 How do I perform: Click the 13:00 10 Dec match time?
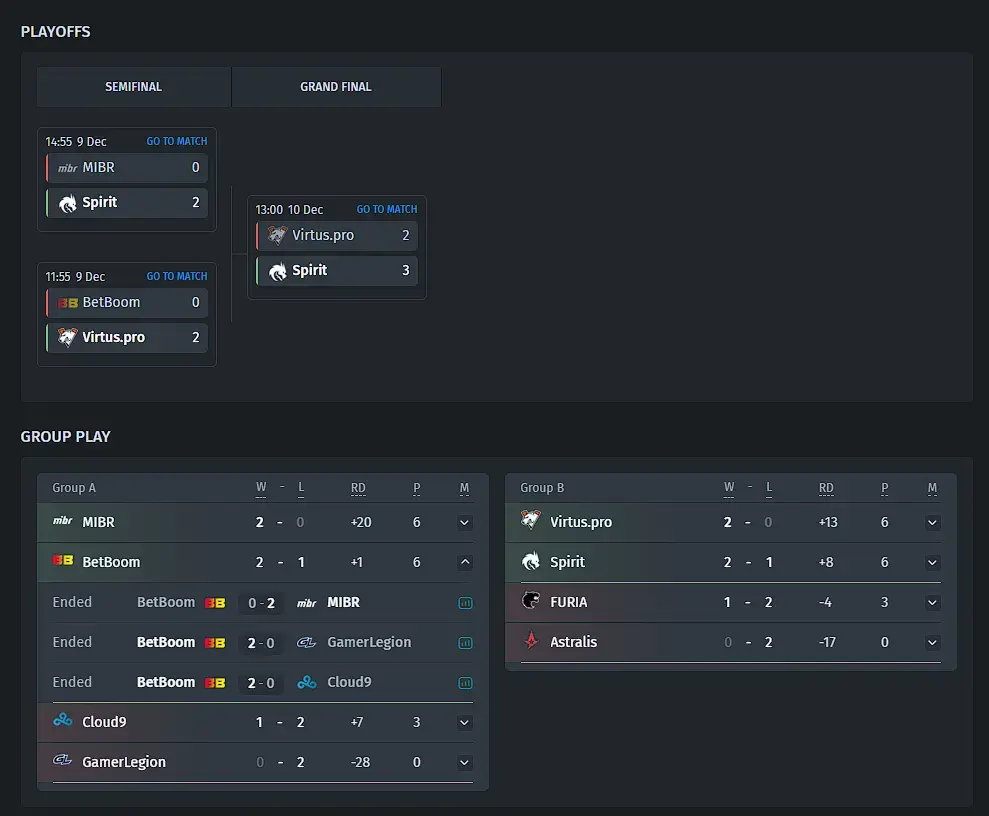(289, 209)
